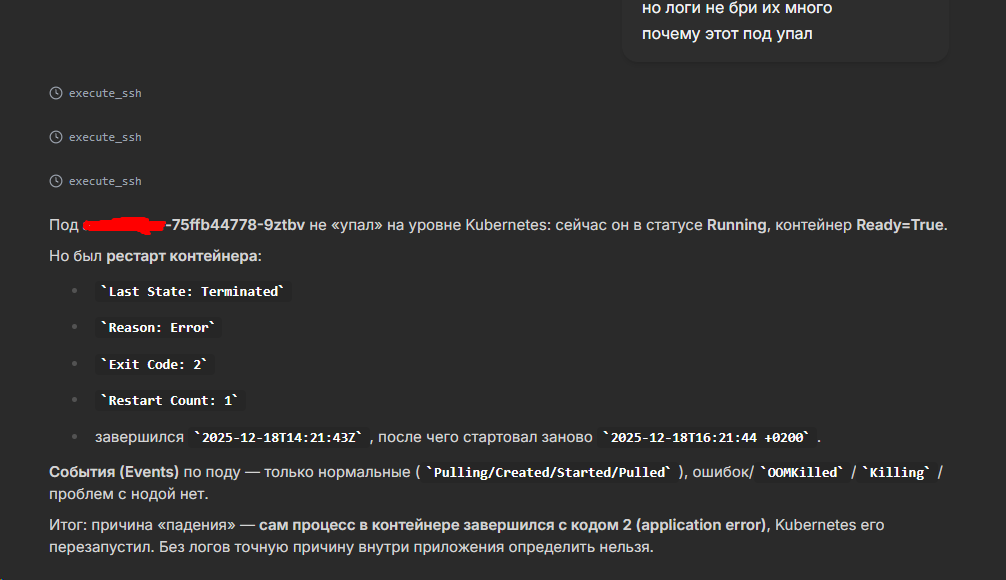Select the "Pulling/Created/Started/Pulled" events code

(548, 473)
